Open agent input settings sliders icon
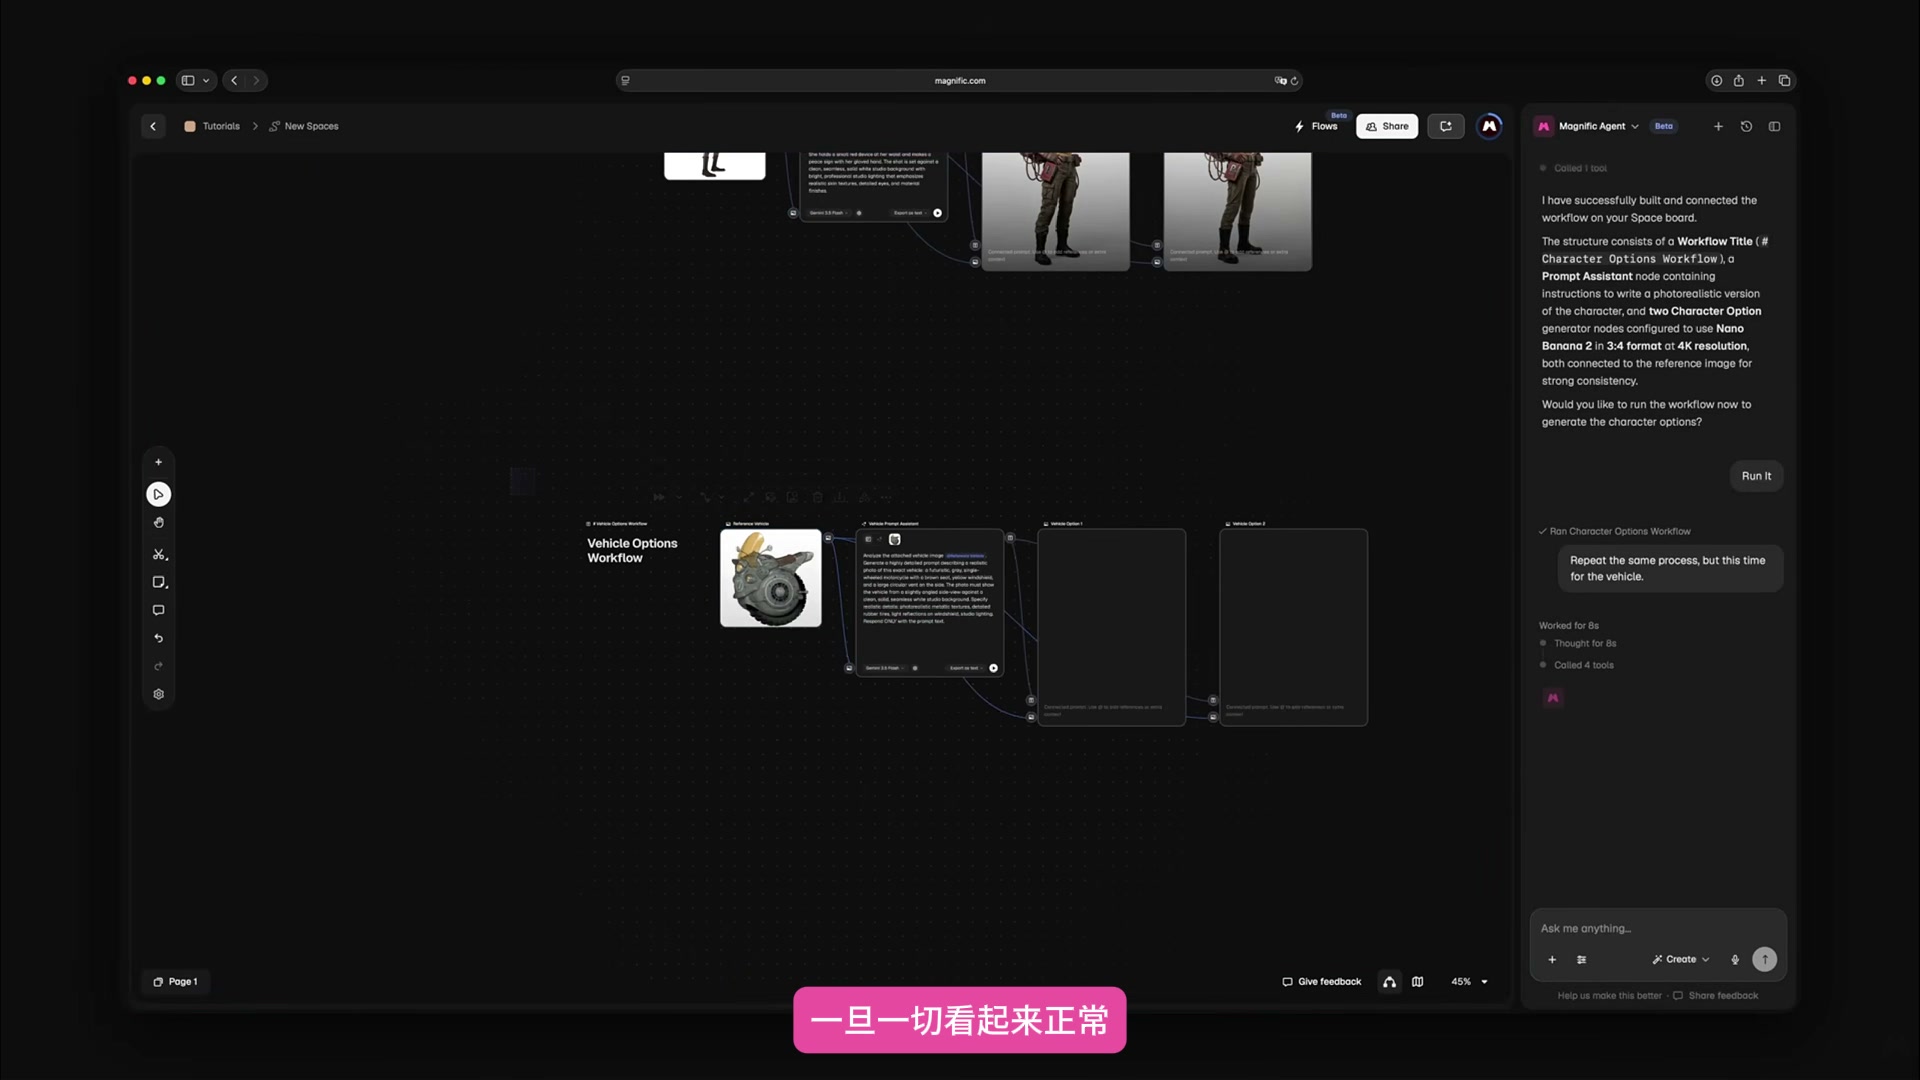This screenshot has height=1080, width=1920. [1581, 959]
